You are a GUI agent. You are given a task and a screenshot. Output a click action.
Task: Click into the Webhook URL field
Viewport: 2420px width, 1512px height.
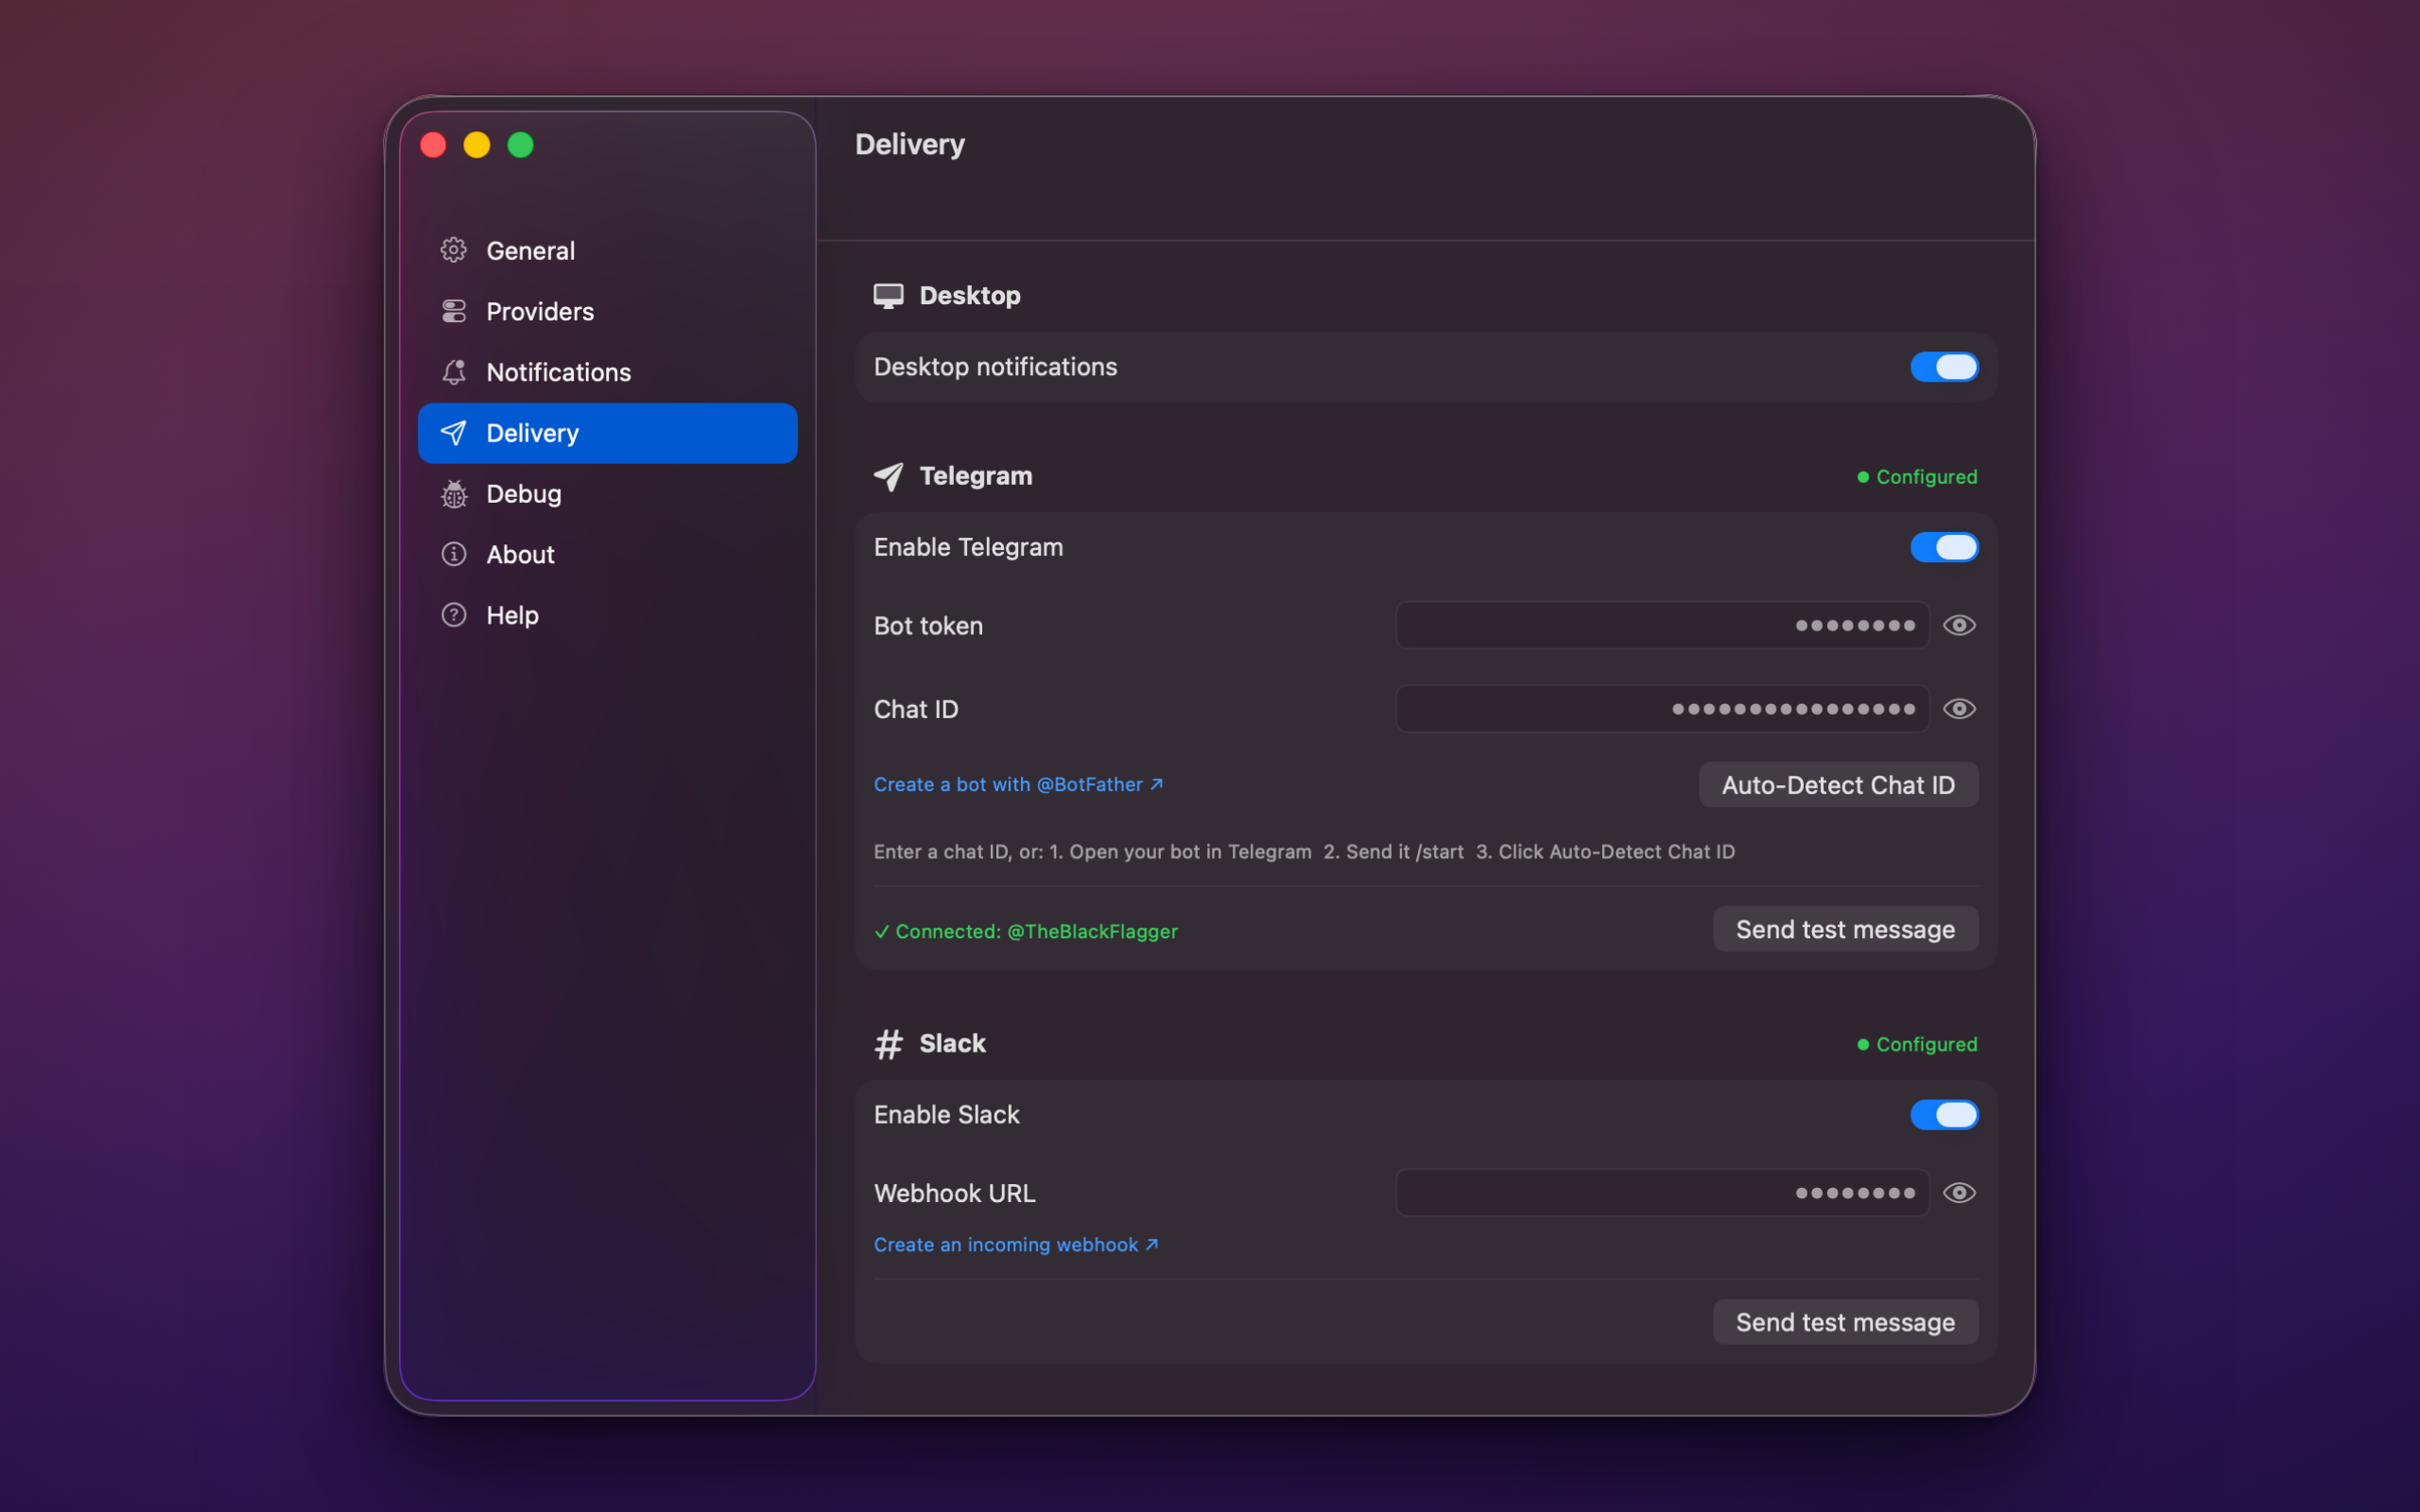1662,1193
